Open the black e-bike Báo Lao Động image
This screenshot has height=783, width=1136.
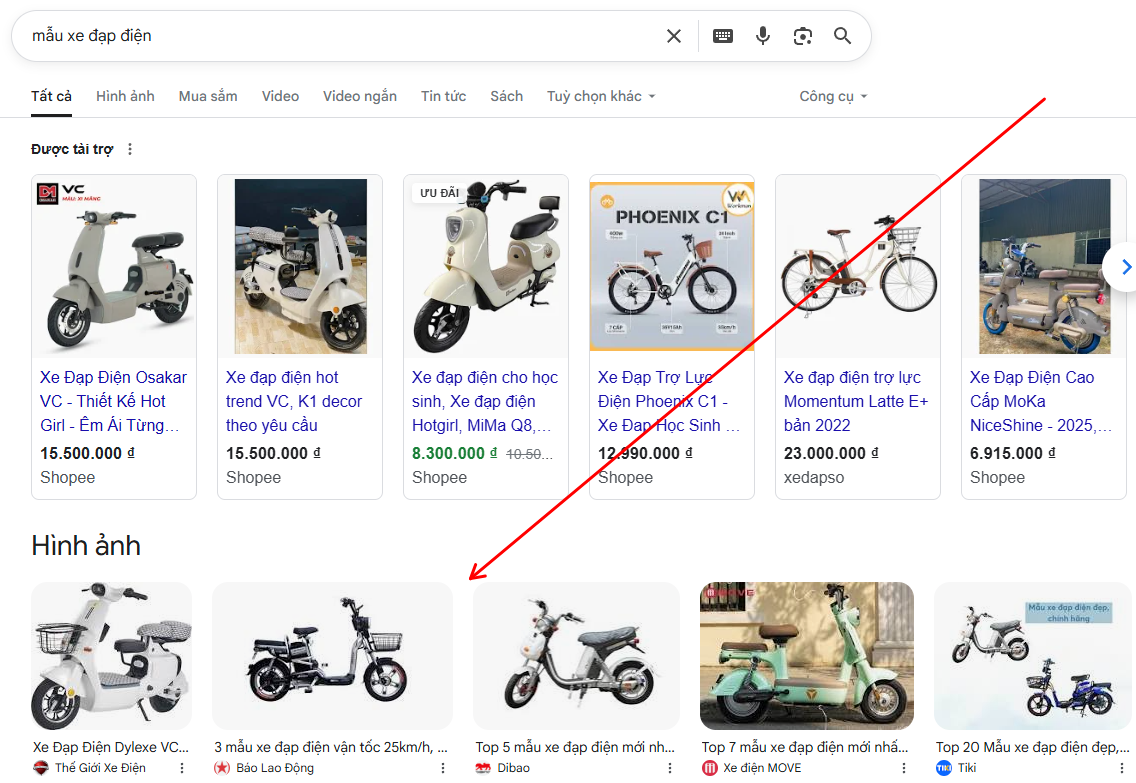[x=332, y=656]
